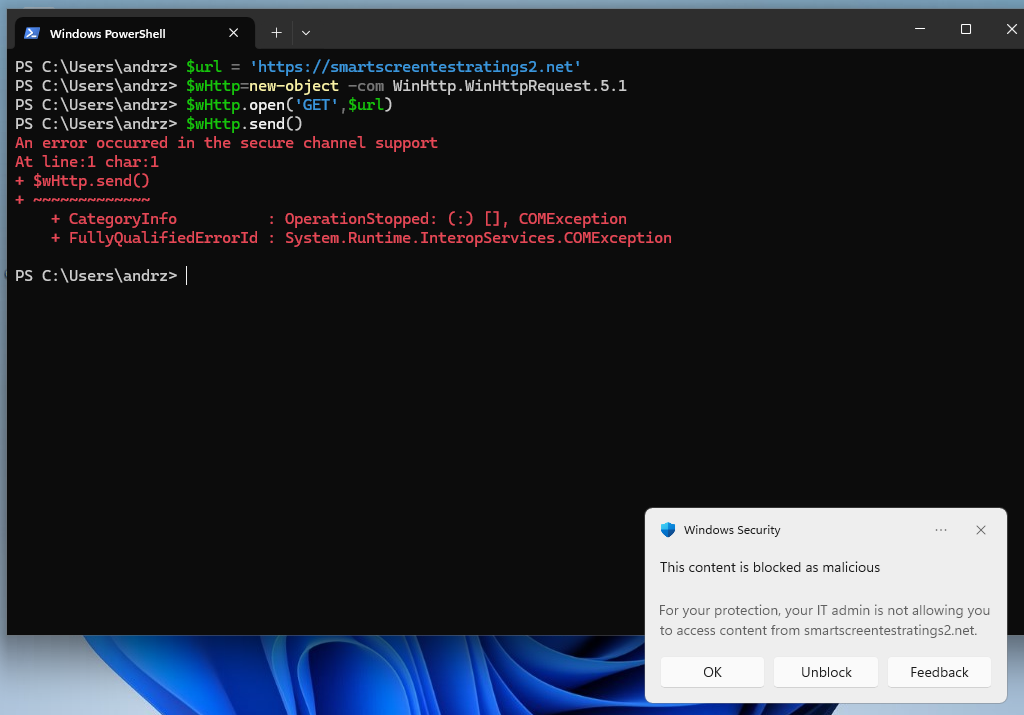1024x715 pixels.
Task: Click the URL string 'https://smartscreentestratings2.net'
Action: point(415,67)
